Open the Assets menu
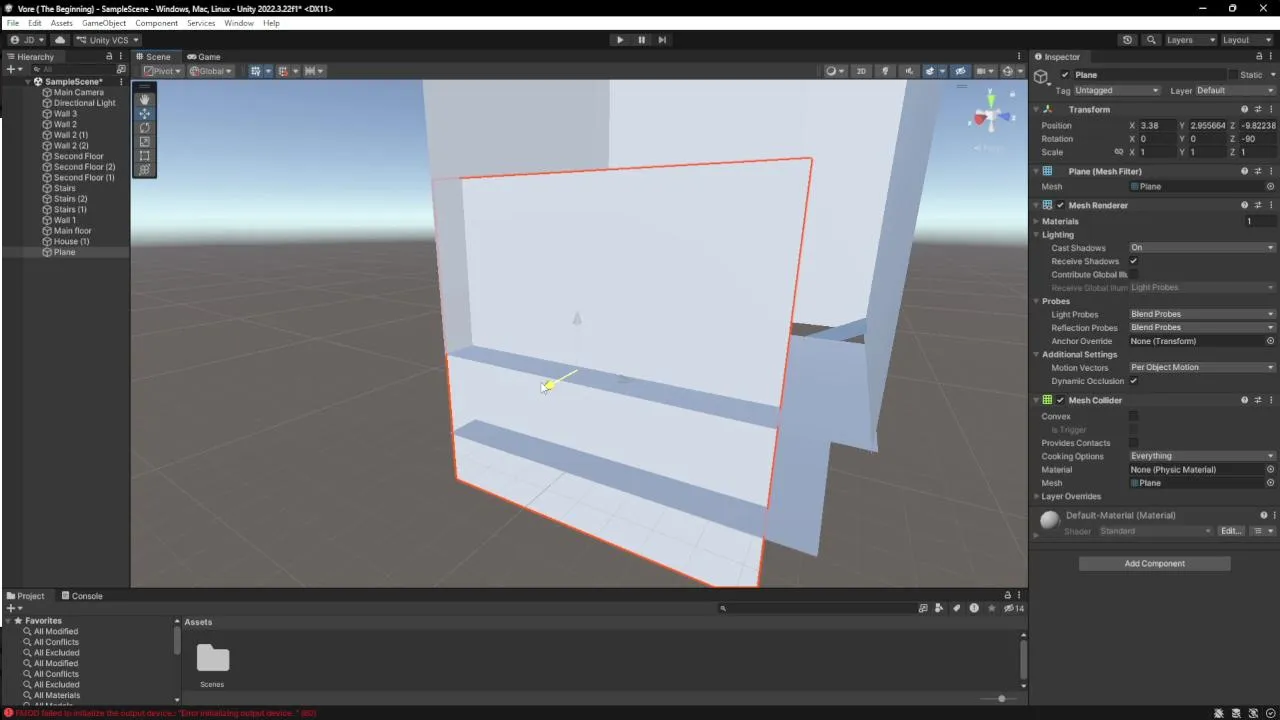The image size is (1280, 720). 61,23
